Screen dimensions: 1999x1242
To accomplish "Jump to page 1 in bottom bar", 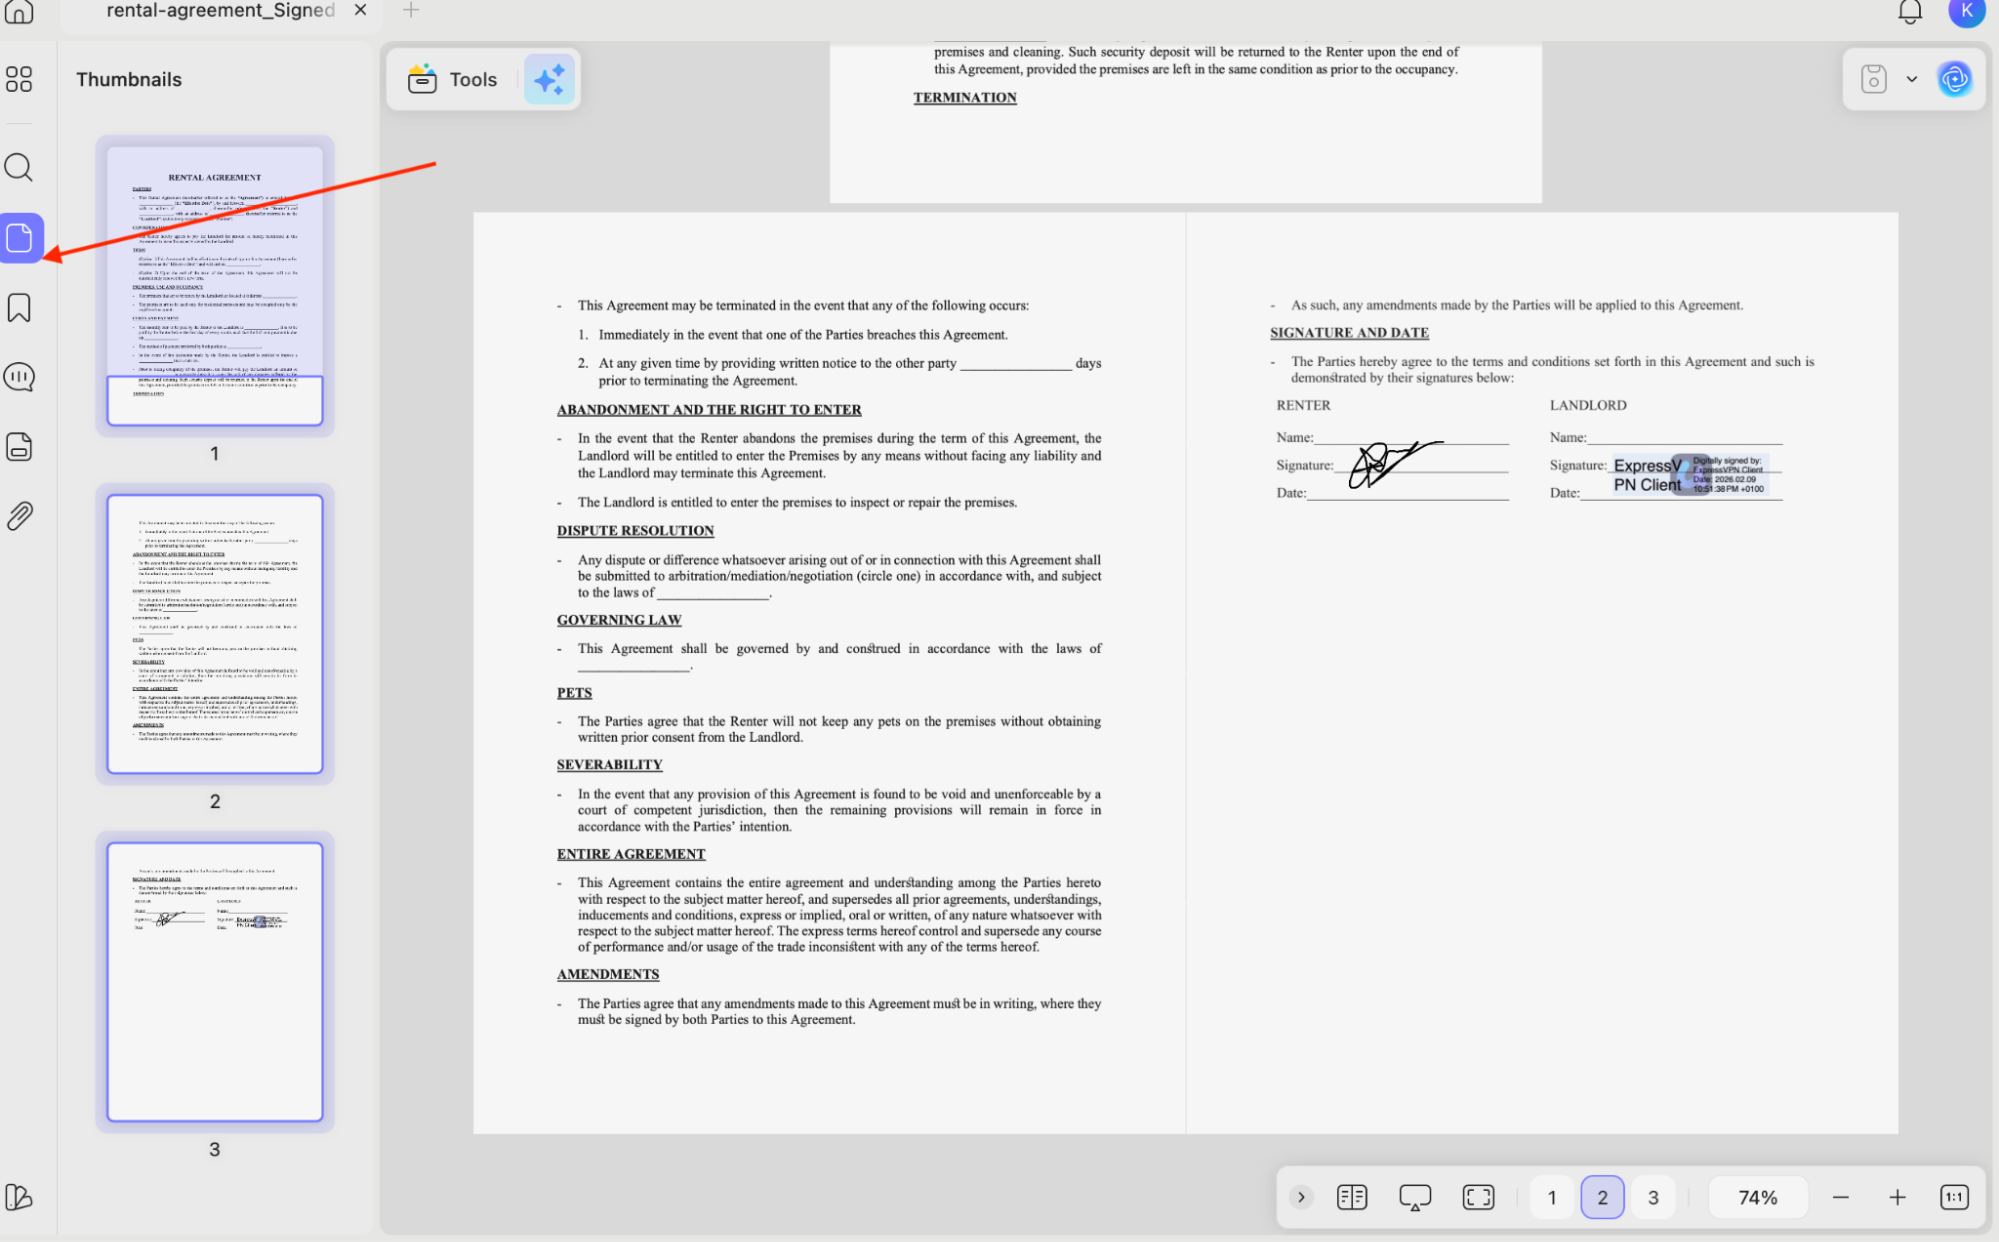I will (1551, 1197).
